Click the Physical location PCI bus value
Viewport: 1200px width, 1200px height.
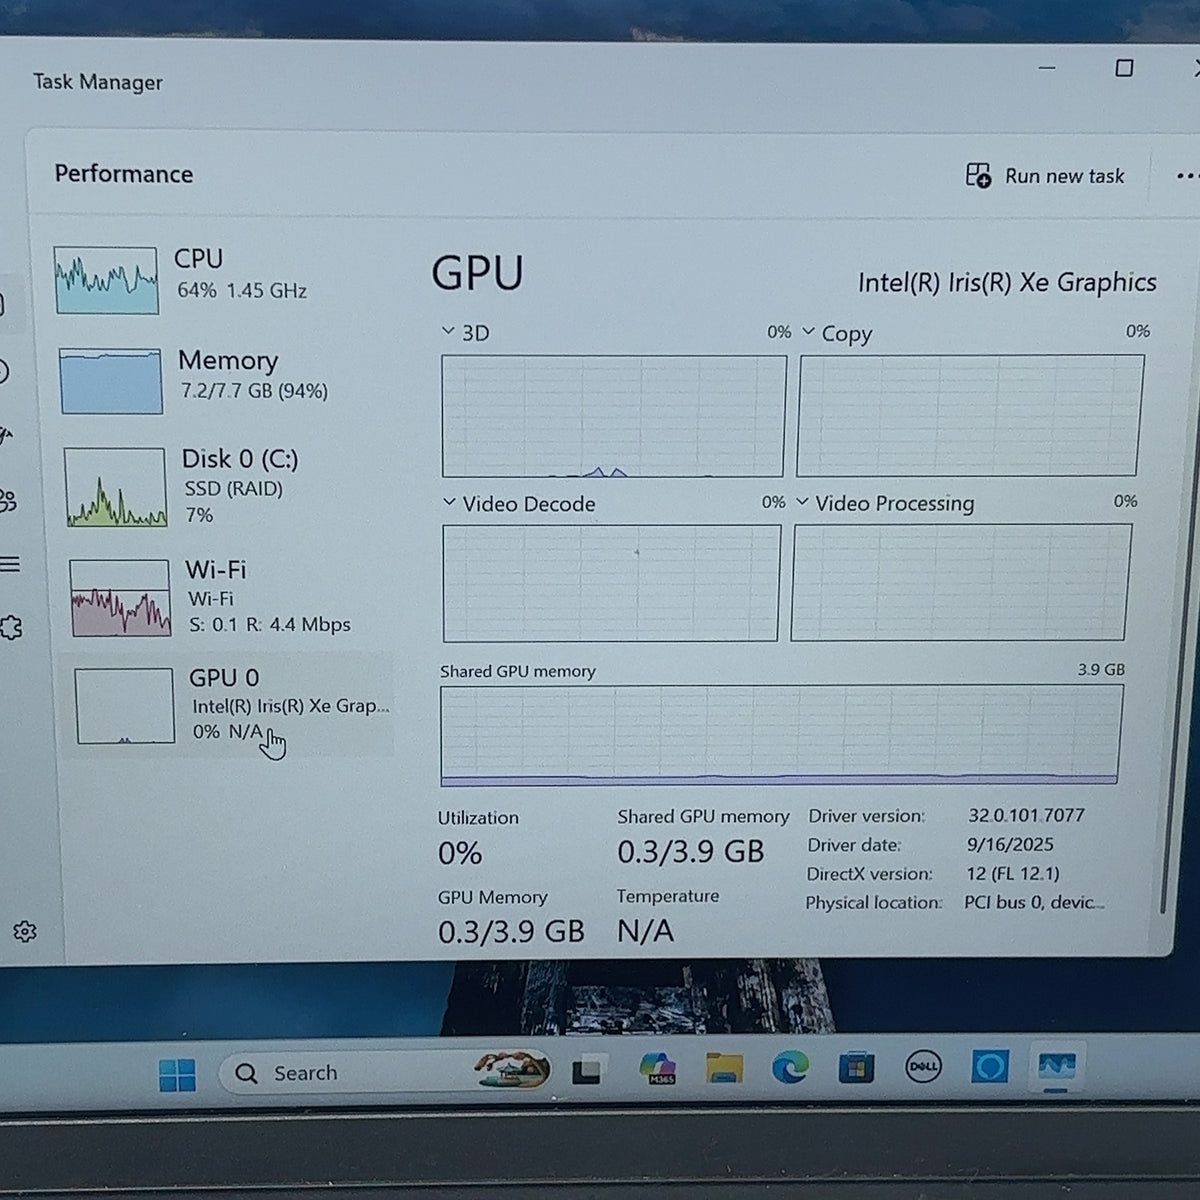1034,902
